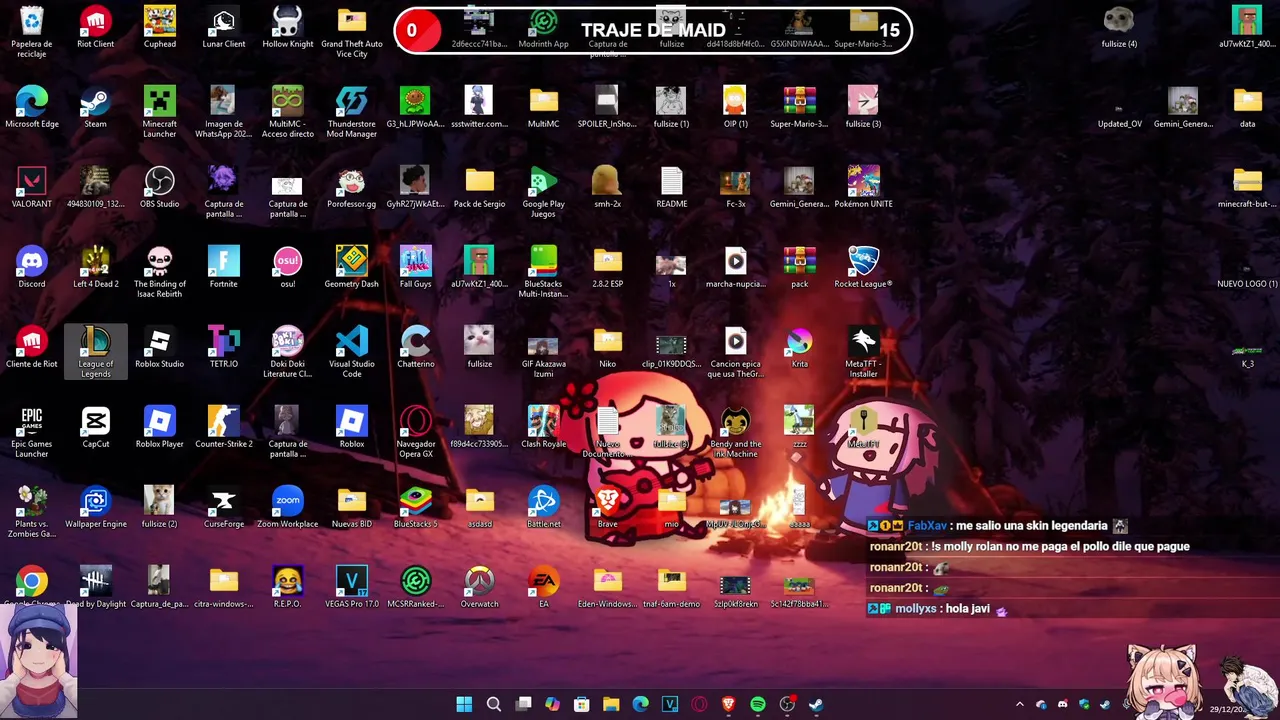Open the Papelera de reciclaje icon

[x=32, y=32]
